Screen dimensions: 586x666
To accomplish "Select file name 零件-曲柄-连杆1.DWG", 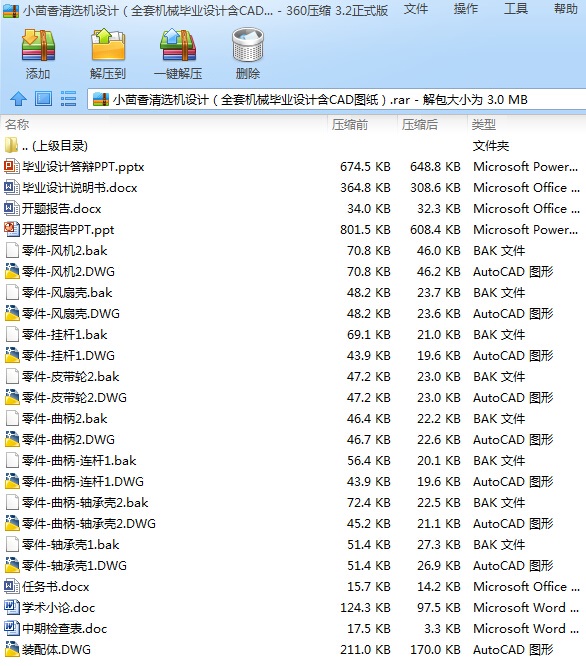I will click(83, 482).
